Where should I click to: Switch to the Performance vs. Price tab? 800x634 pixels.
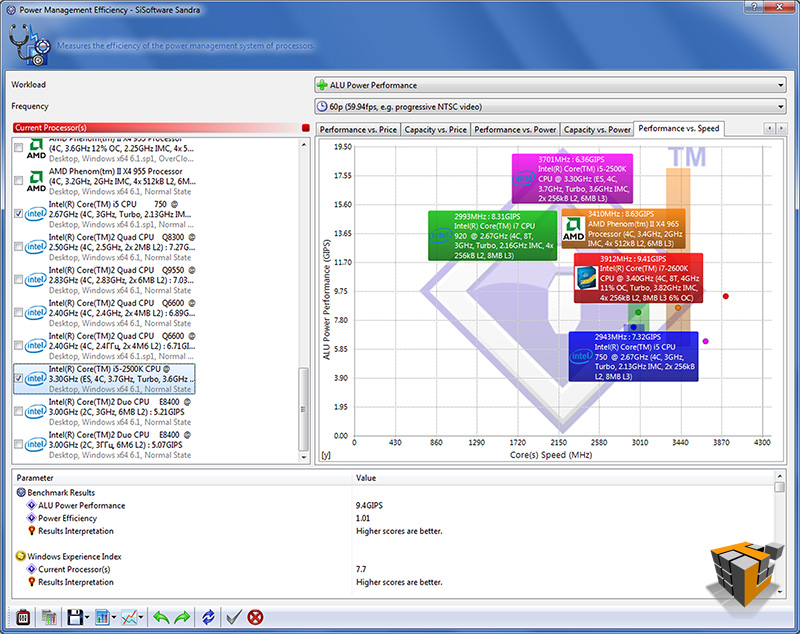(358, 130)
